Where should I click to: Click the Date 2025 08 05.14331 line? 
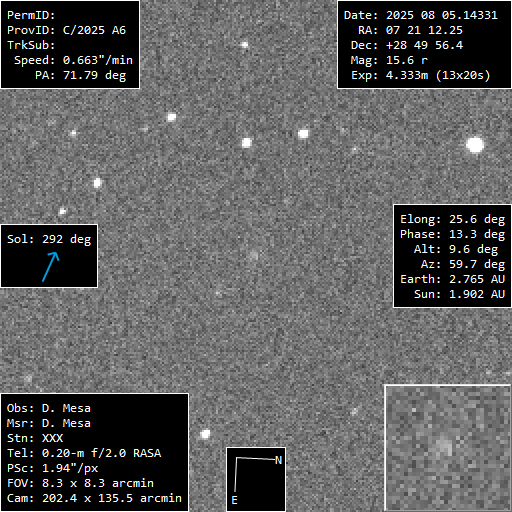tap(421, 15)
